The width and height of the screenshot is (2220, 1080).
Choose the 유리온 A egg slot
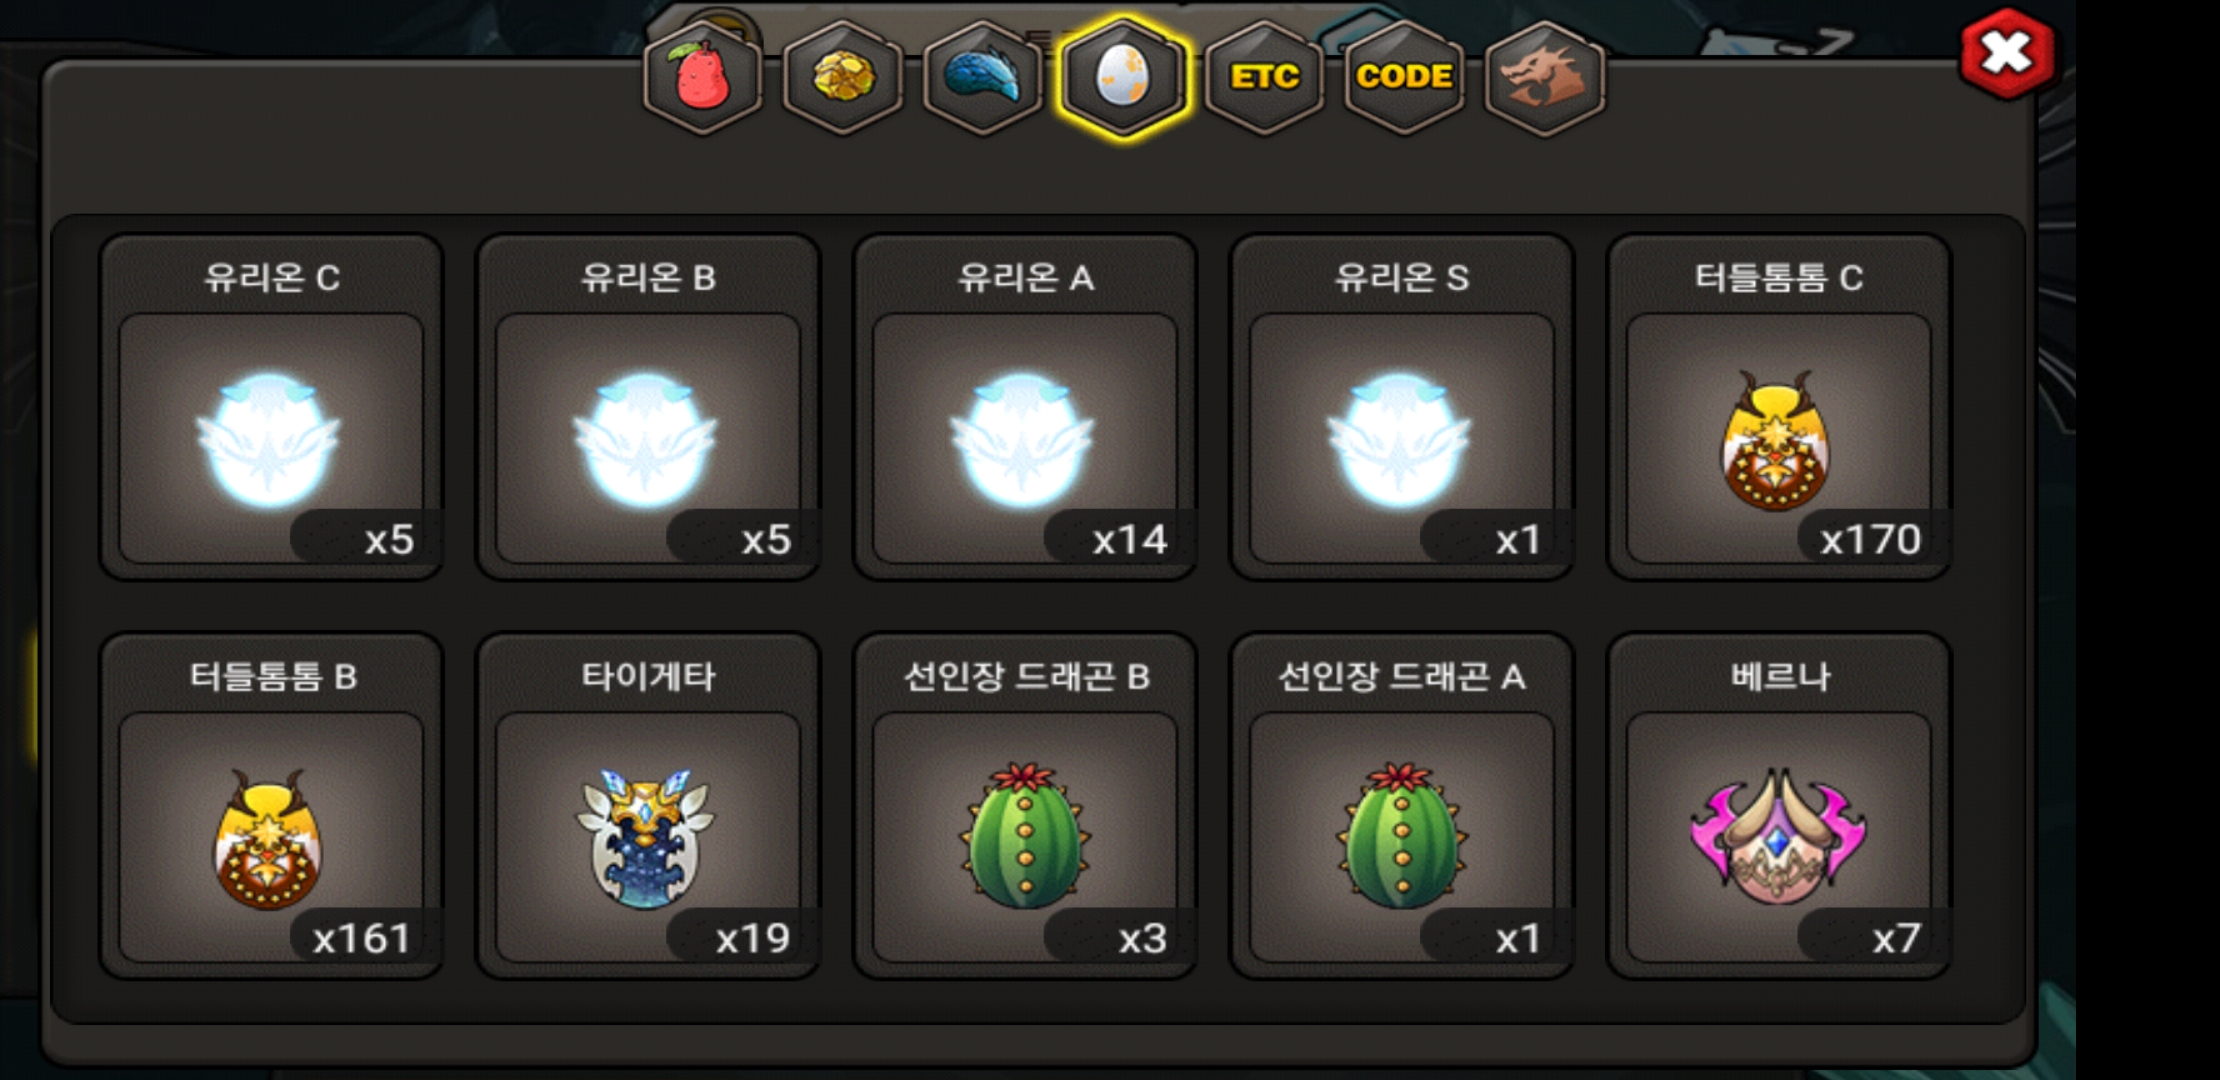(x=1025, y=407)
